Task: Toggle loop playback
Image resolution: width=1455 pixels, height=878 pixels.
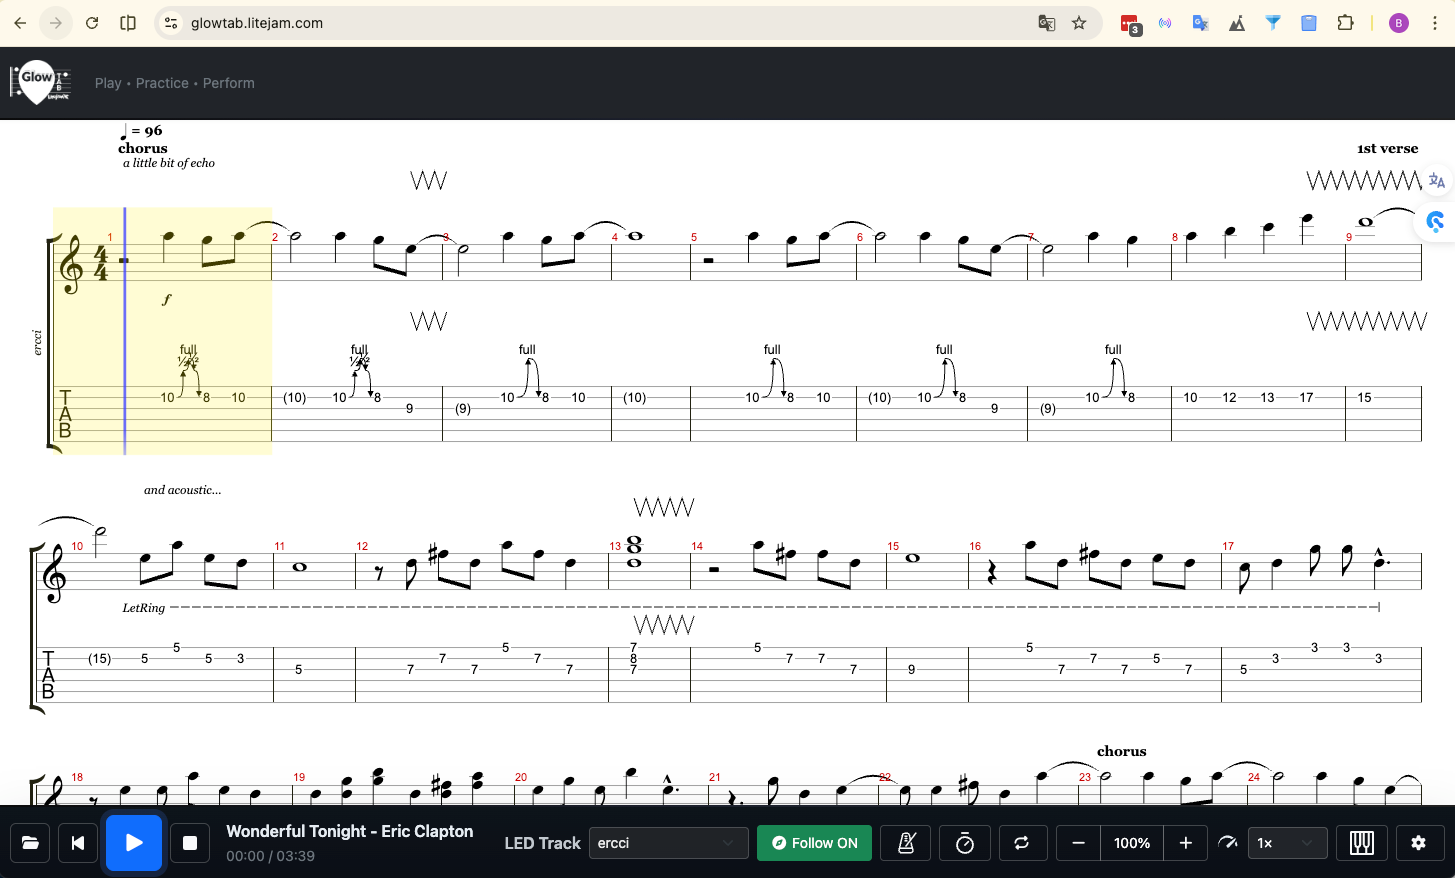Action: pos(1021,843)
